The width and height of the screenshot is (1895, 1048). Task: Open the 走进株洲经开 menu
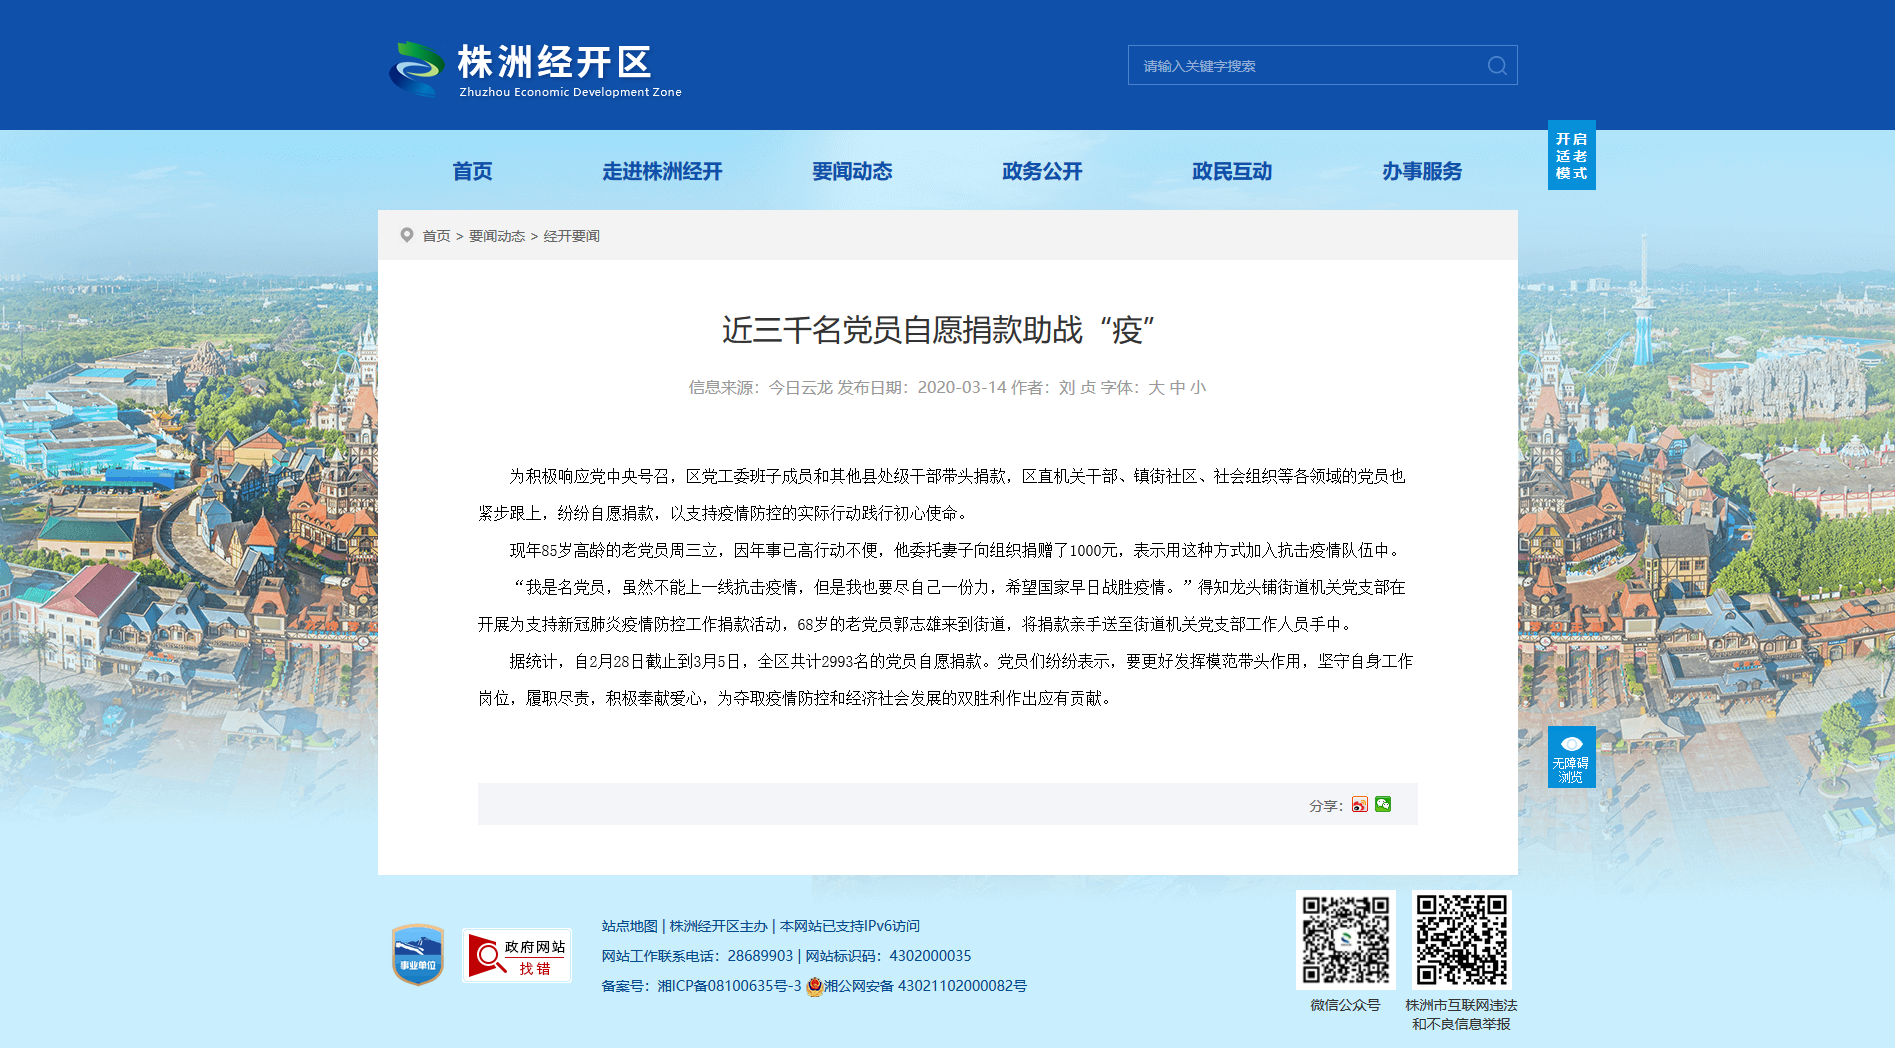pos(662,171)
